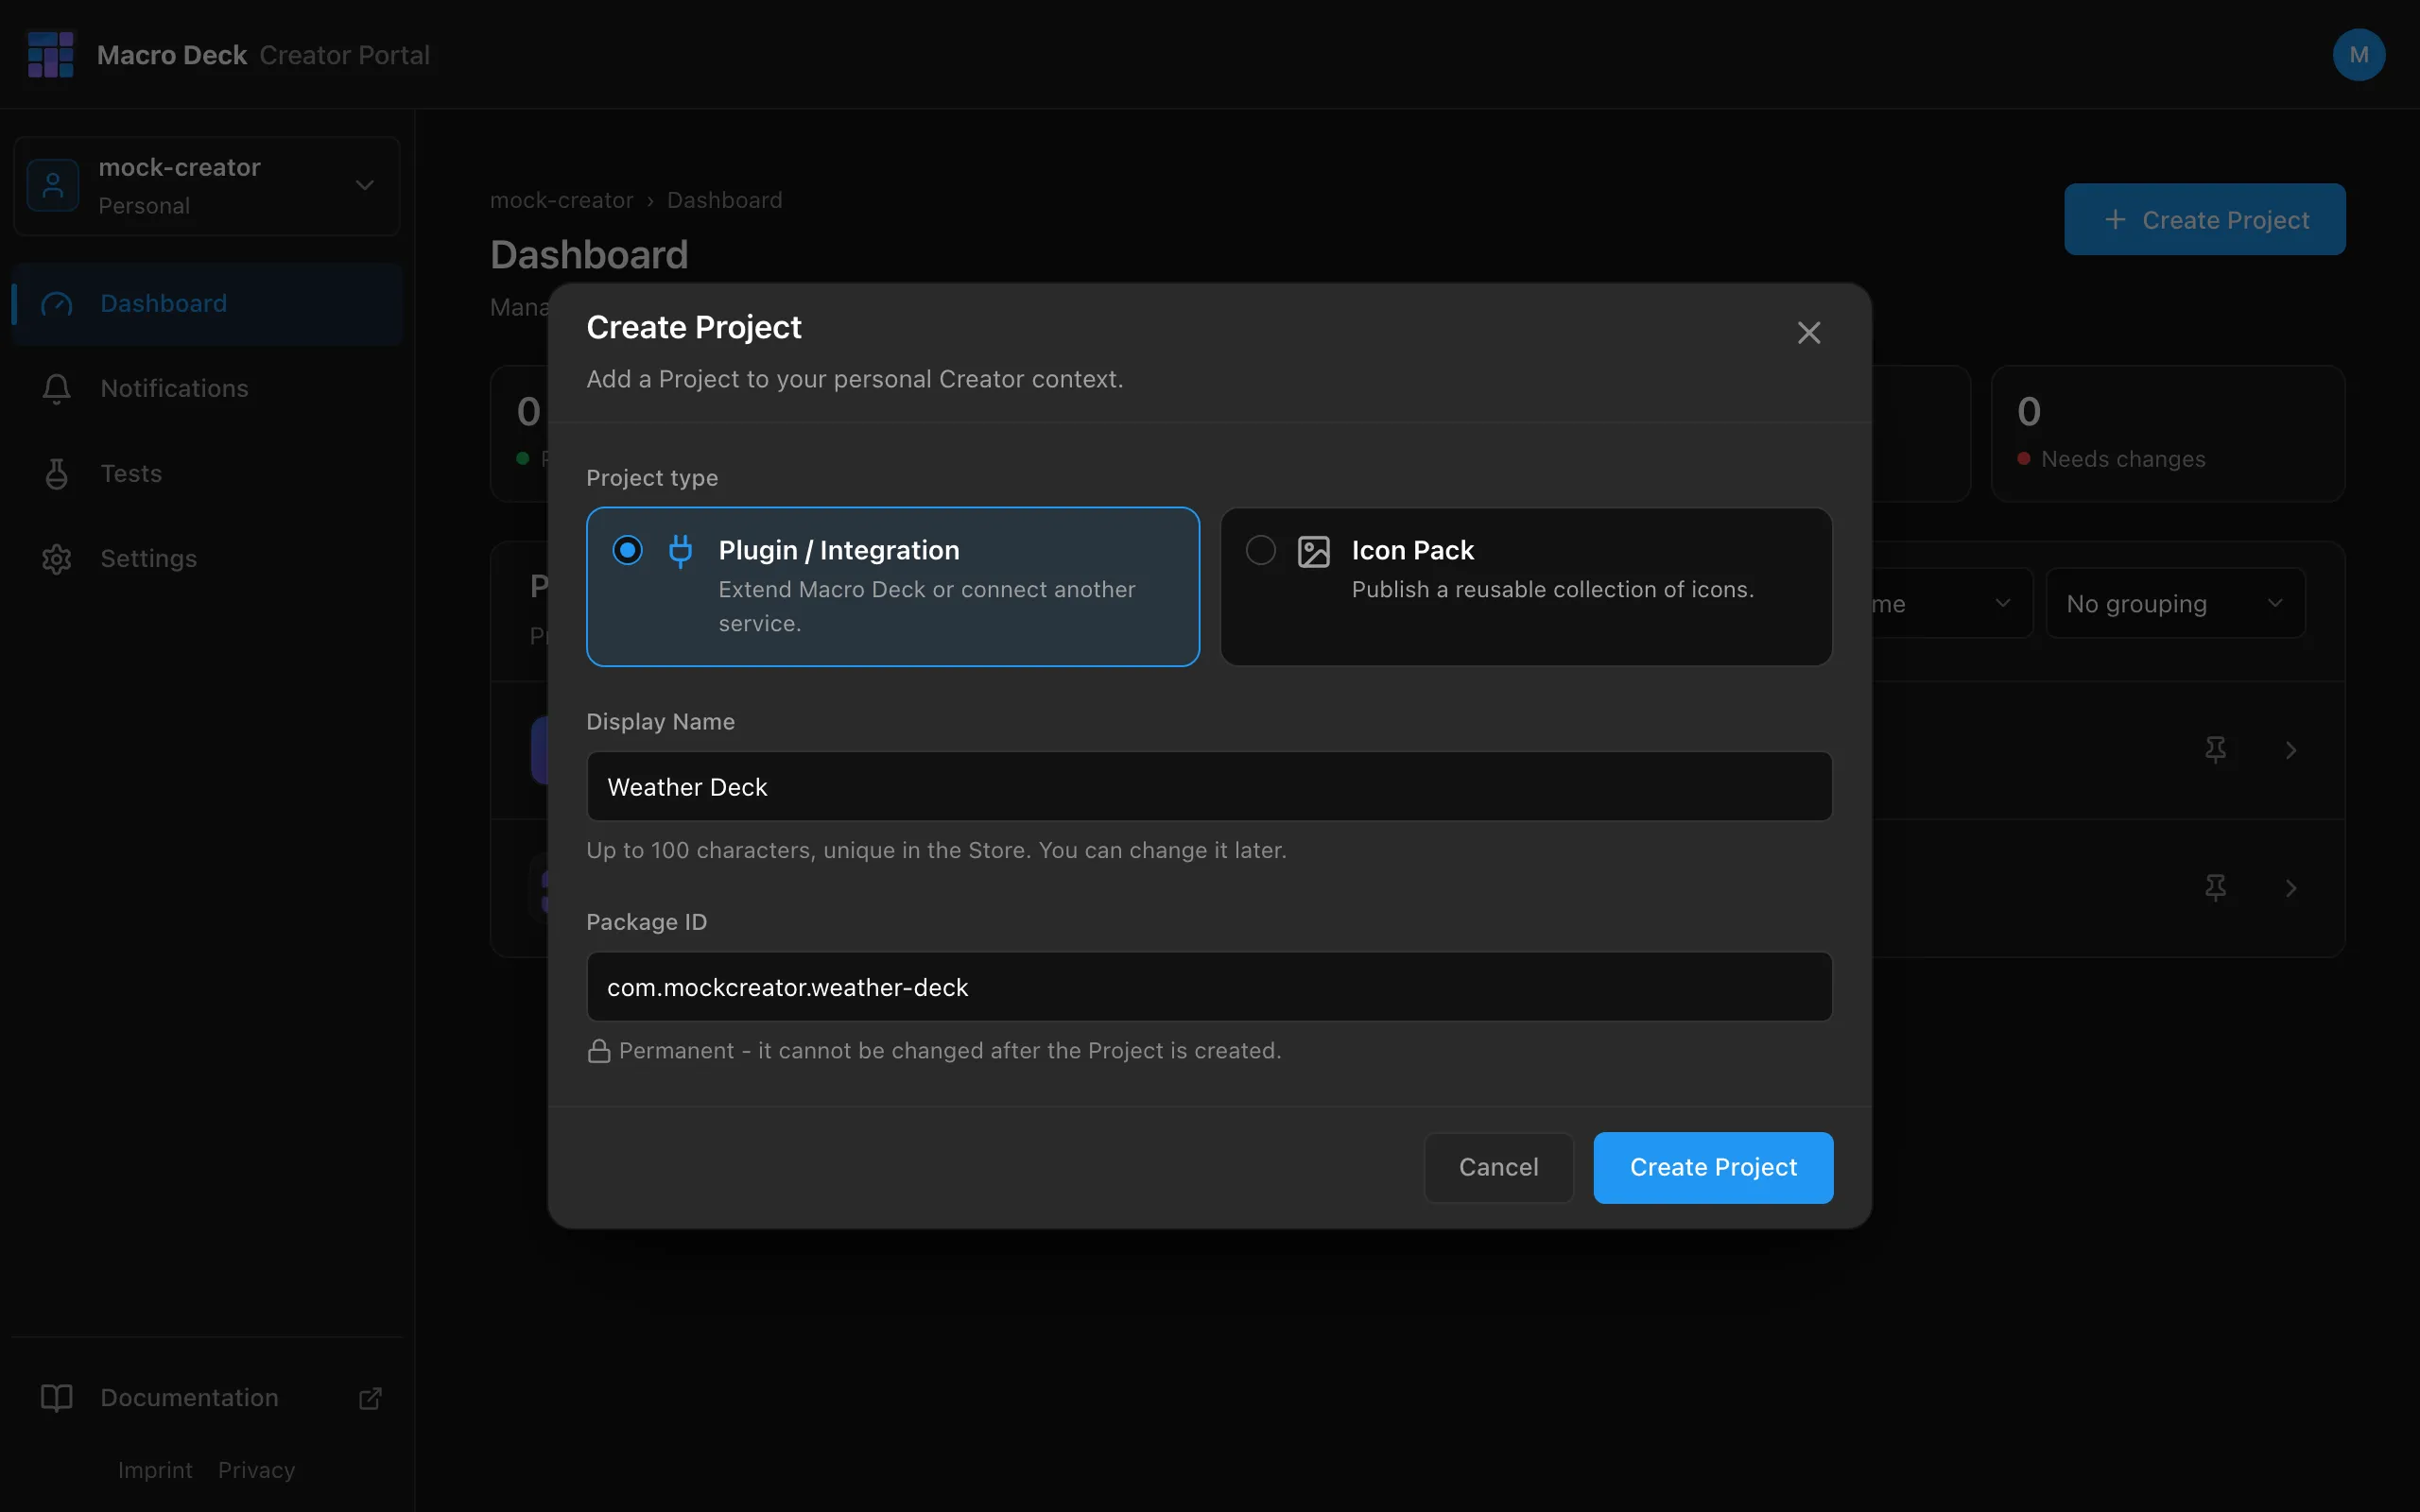Select the Plugin / Integration radio button
Screen dimensions: 2420x1512
[x=627, y=550]
